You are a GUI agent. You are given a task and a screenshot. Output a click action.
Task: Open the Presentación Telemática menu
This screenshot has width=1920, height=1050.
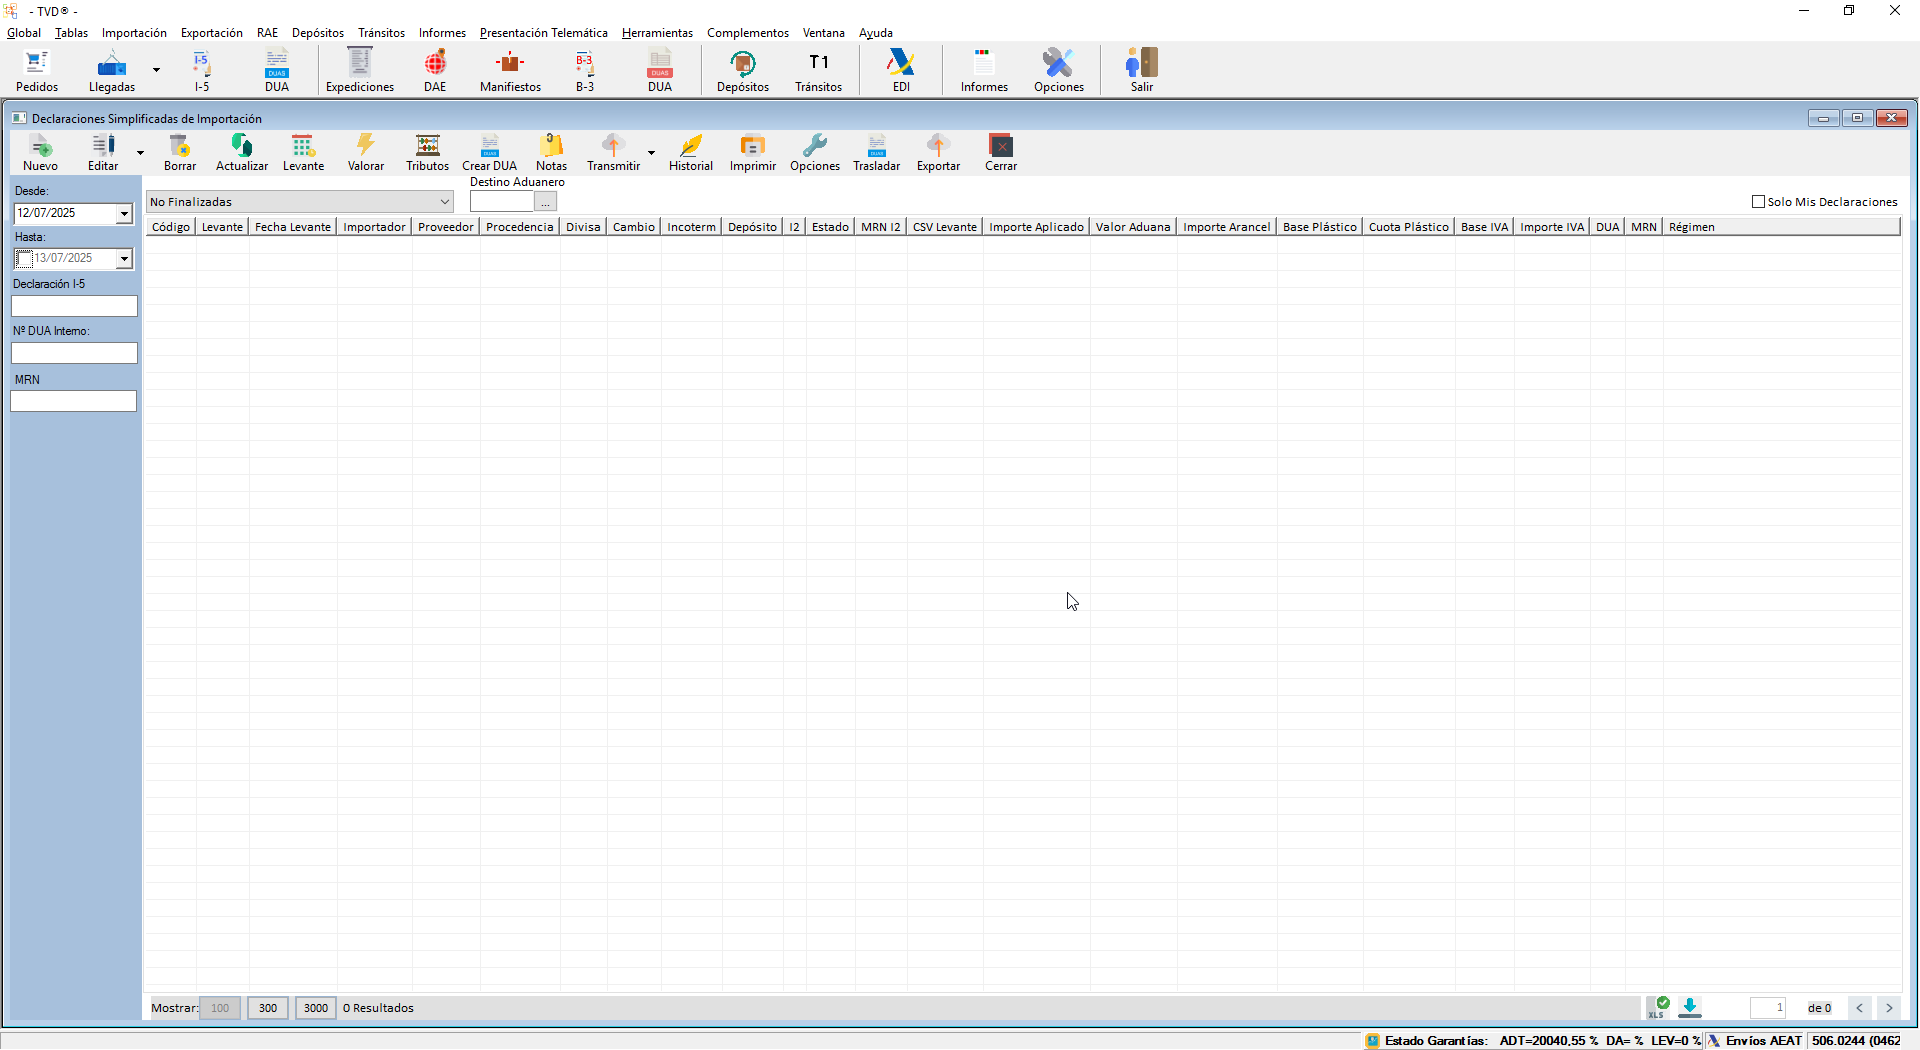coord(543,33)
